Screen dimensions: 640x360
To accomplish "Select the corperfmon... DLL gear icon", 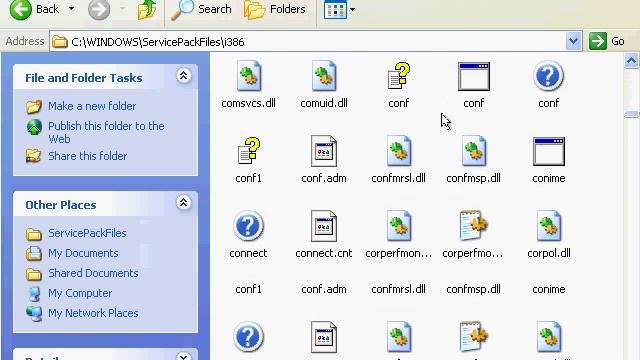I will click(x=399, y=226).
